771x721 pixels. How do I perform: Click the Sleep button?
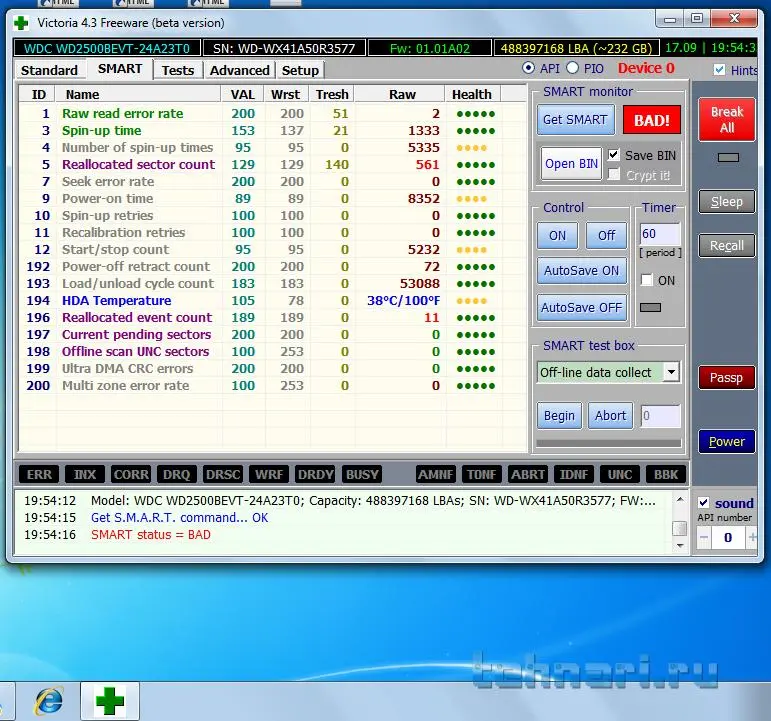727,202
